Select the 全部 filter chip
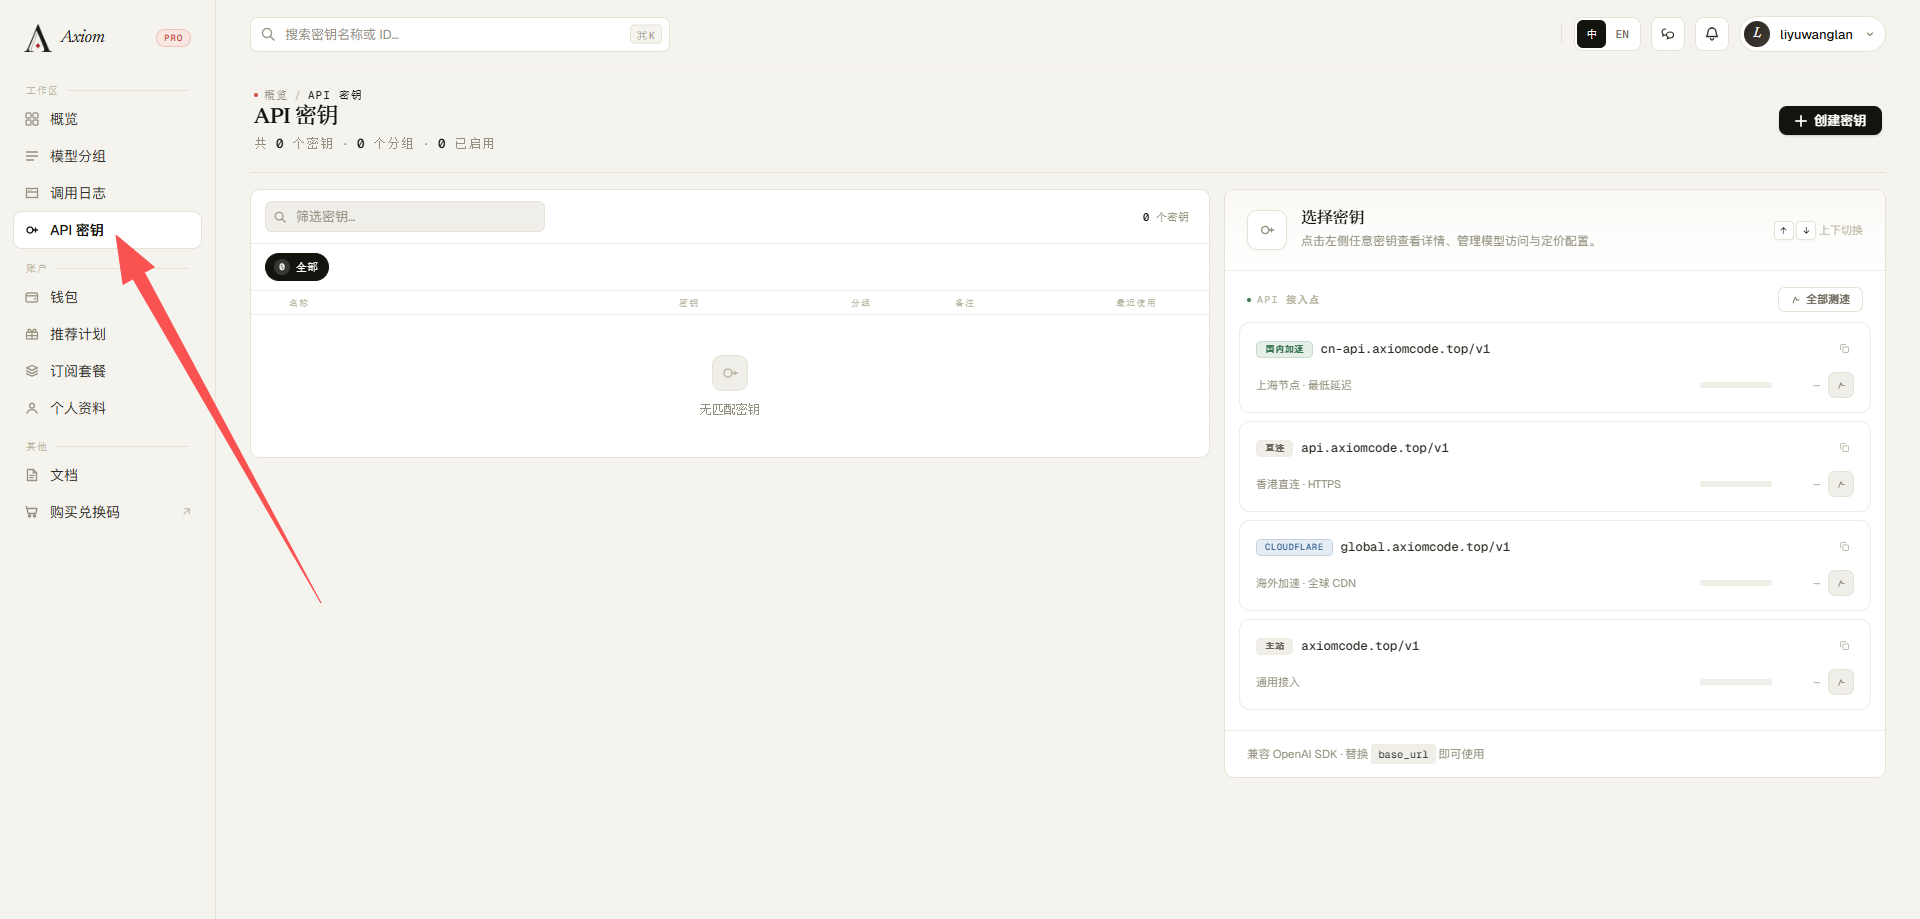This screenshot has width=1920, height=919. [x=297, y=267]
